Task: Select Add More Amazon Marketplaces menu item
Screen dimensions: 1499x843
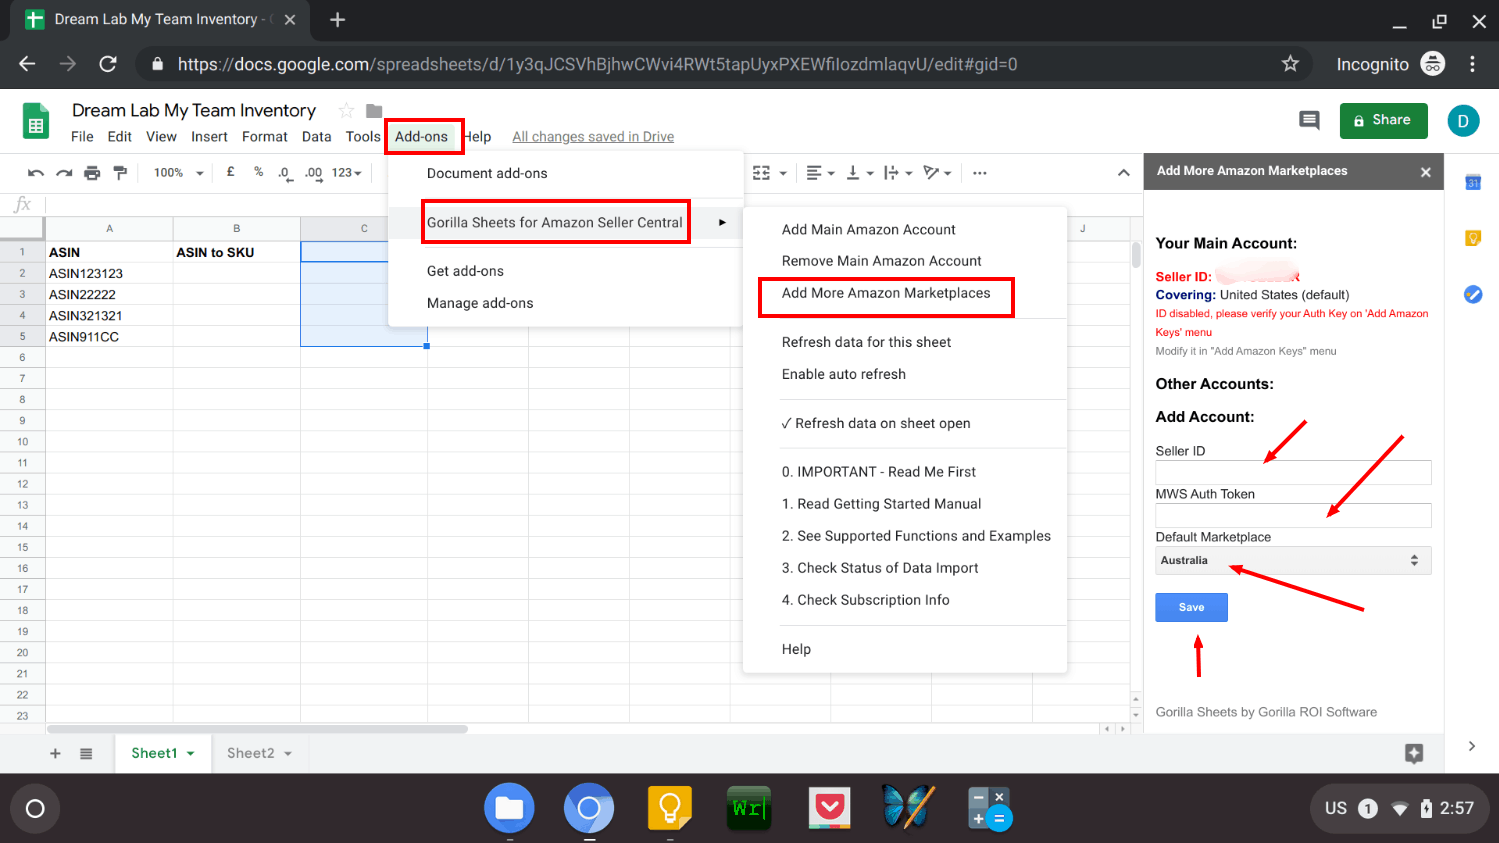Action: click(x=885, y=293)
